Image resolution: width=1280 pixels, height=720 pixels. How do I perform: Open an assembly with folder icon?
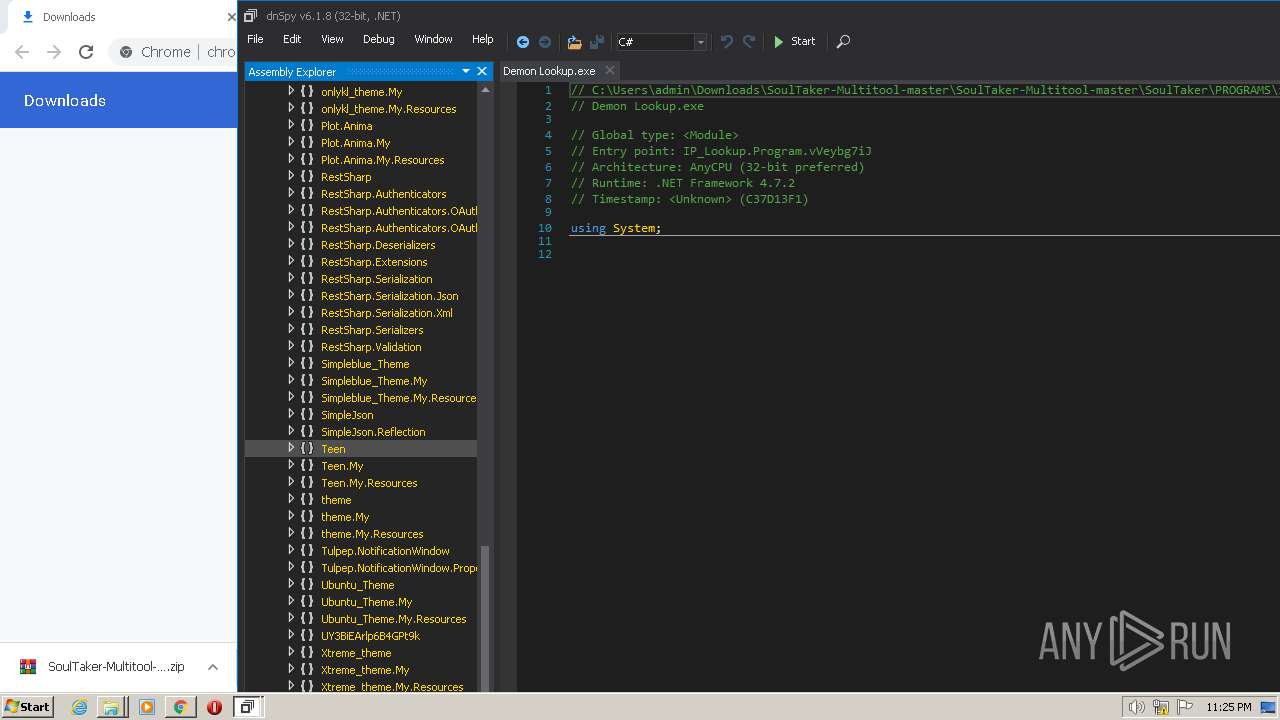(574, 42)
